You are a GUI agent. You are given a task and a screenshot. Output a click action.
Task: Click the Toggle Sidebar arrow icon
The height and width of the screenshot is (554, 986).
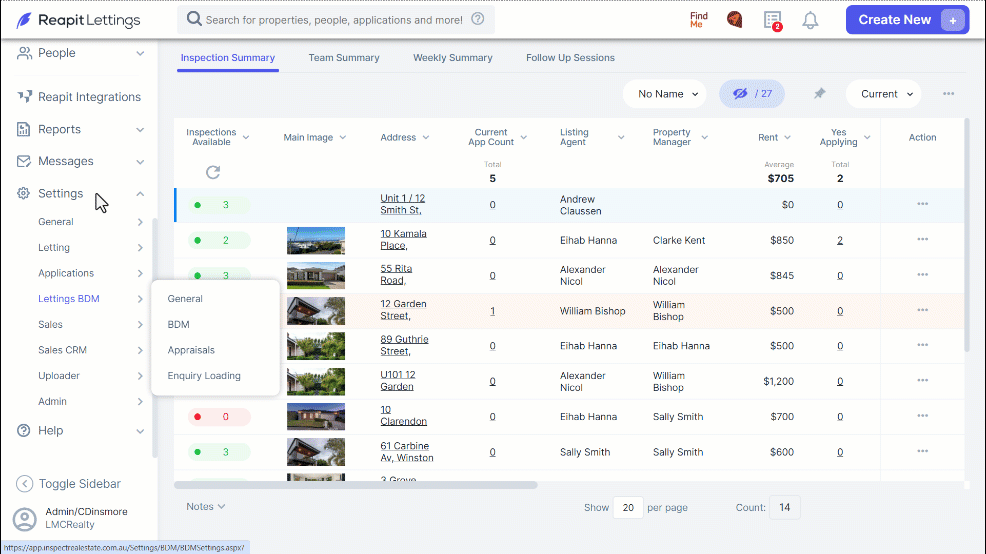coord(24,484)
